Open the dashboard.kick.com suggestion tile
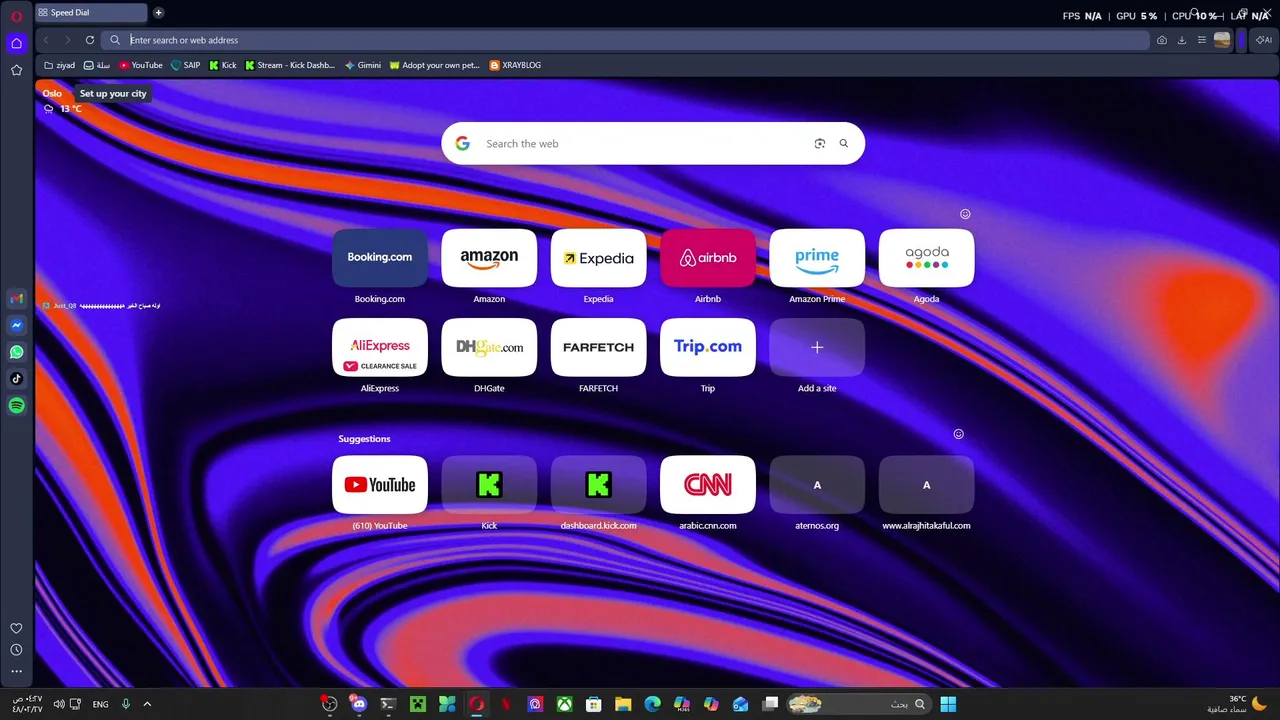This screenshot has width=1280, height=720. 598,485
